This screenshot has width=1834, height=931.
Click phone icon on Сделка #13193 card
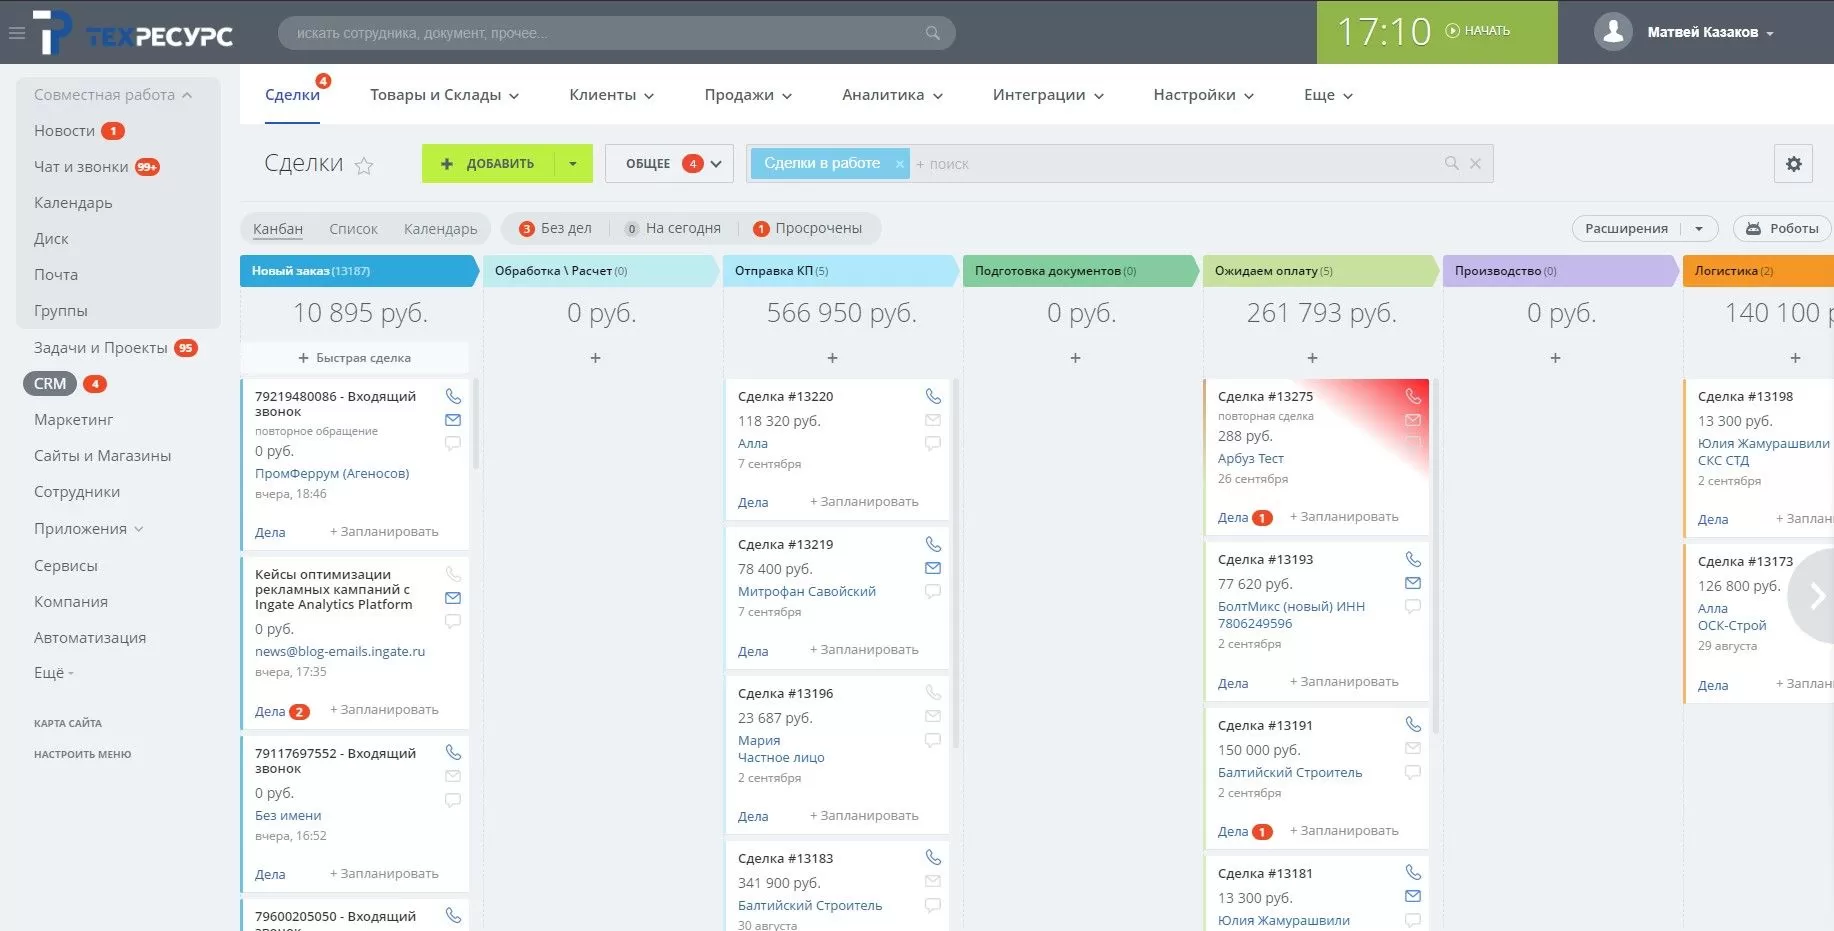click(x=1413, y=560)
